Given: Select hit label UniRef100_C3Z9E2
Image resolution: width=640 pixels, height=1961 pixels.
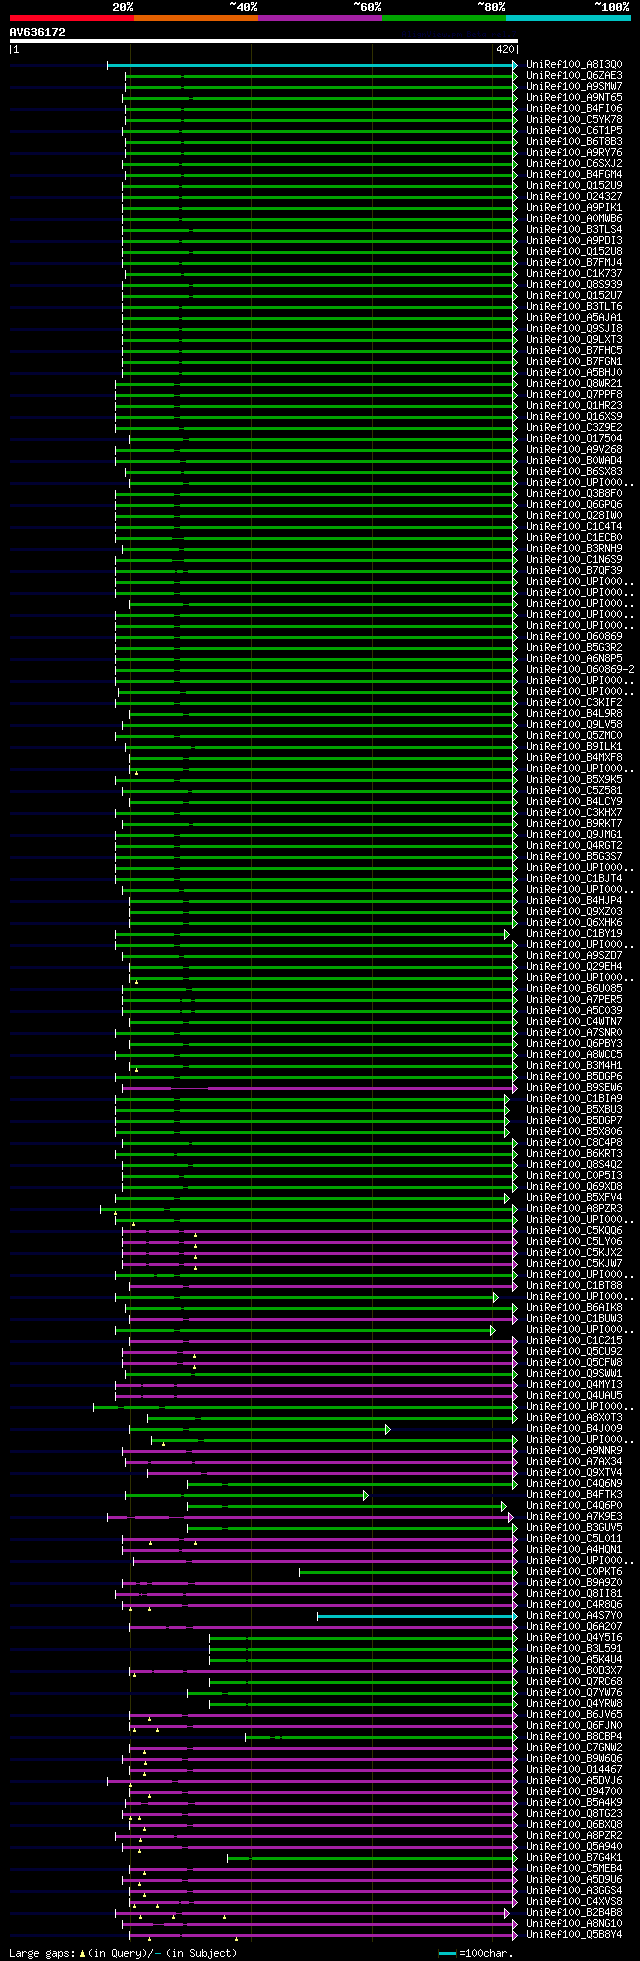Looking at the screenshot, I should point(574,428).
